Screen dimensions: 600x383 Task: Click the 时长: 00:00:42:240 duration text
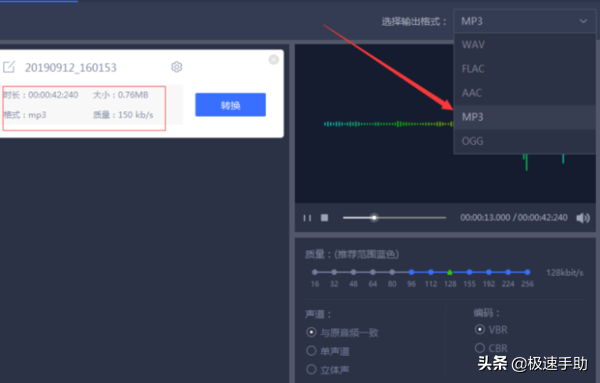41,95
